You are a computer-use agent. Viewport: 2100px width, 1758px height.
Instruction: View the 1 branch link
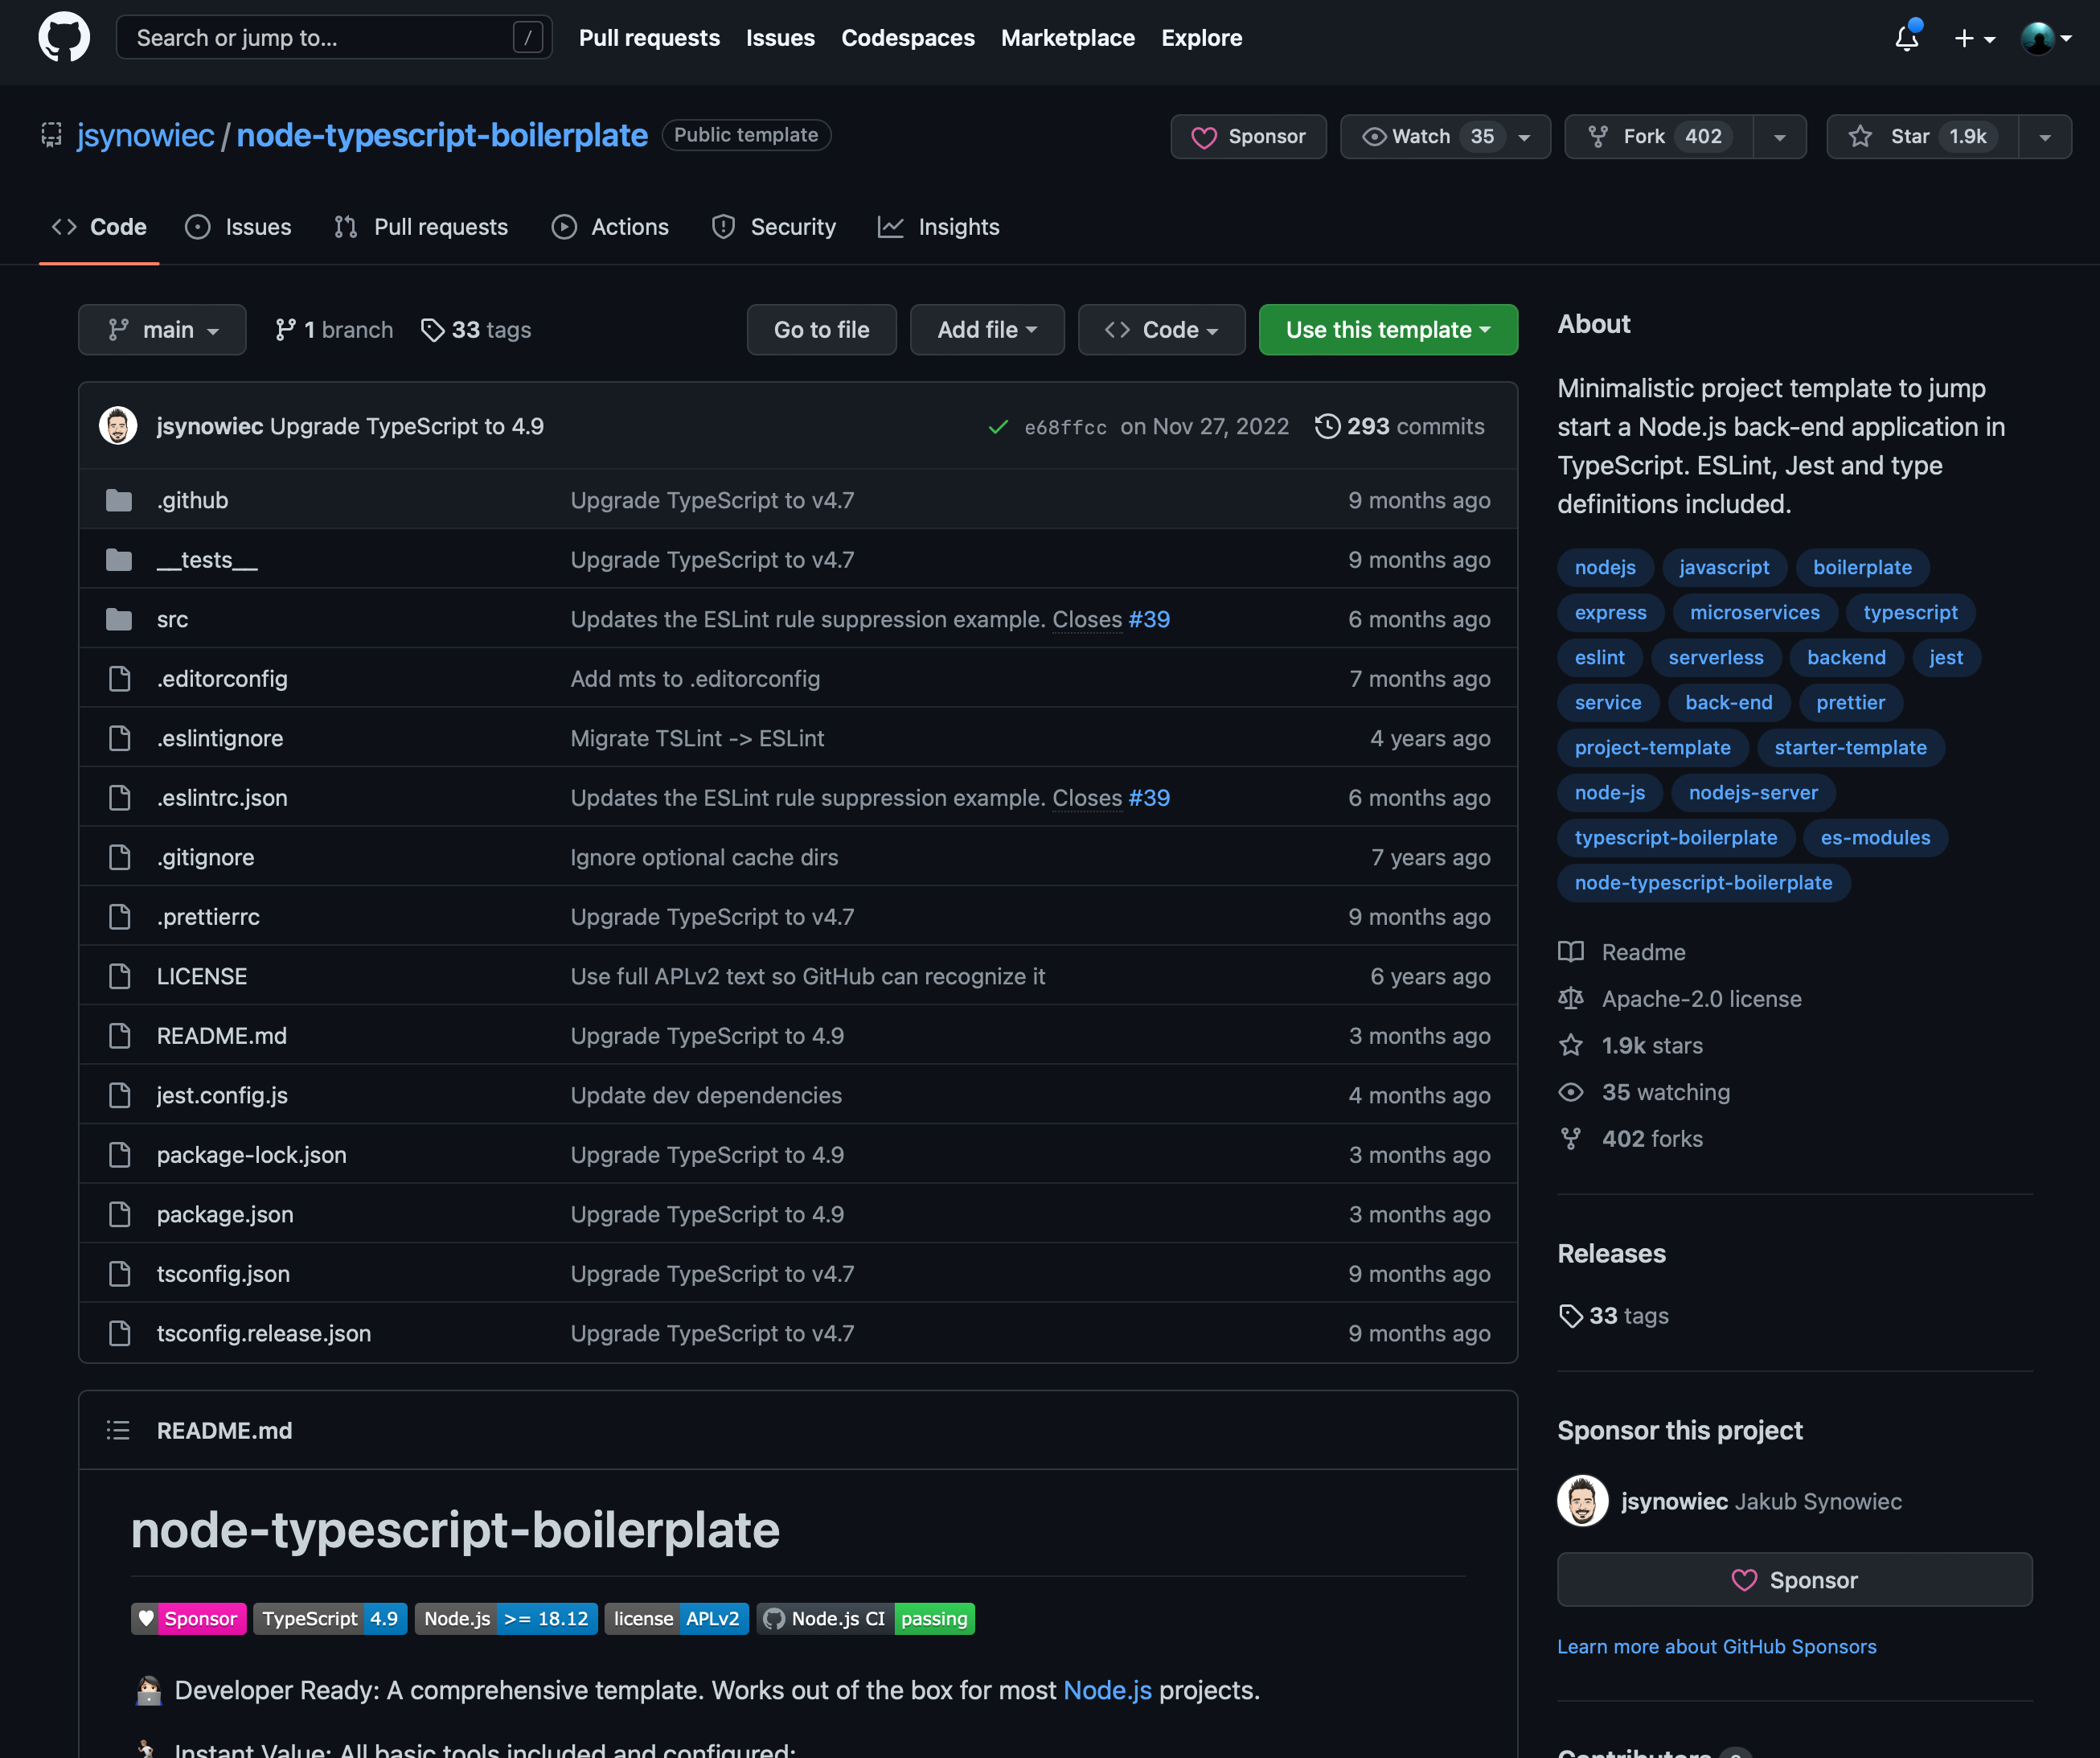[334, 330]
